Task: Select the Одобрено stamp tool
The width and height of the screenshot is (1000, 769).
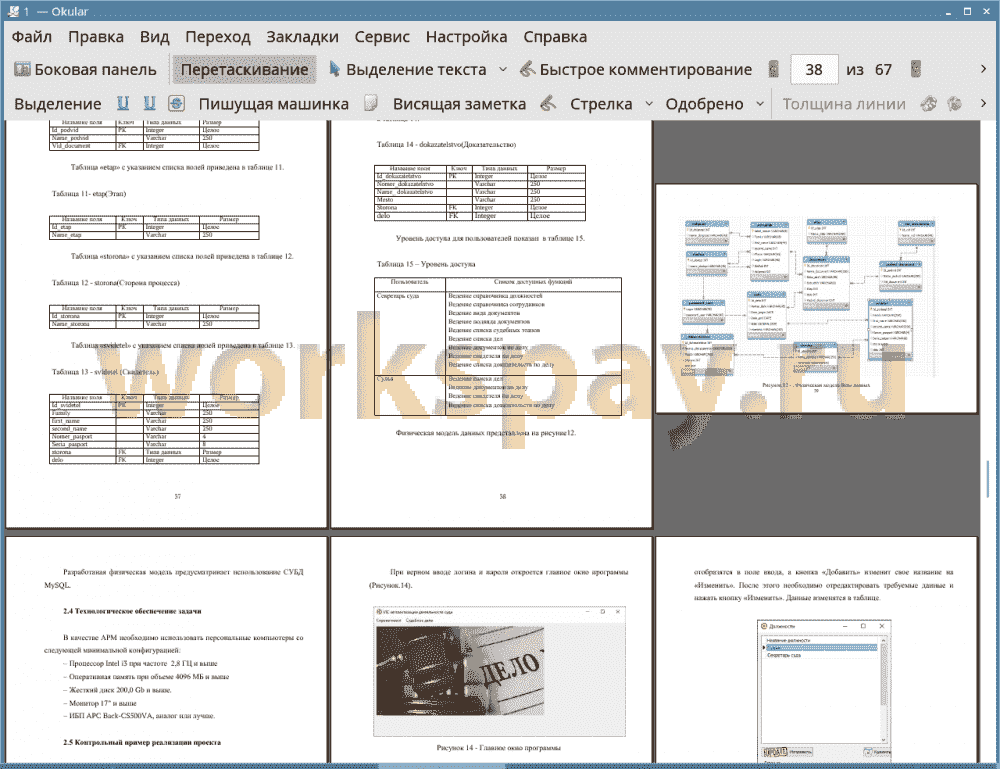Action: [704, 104]
